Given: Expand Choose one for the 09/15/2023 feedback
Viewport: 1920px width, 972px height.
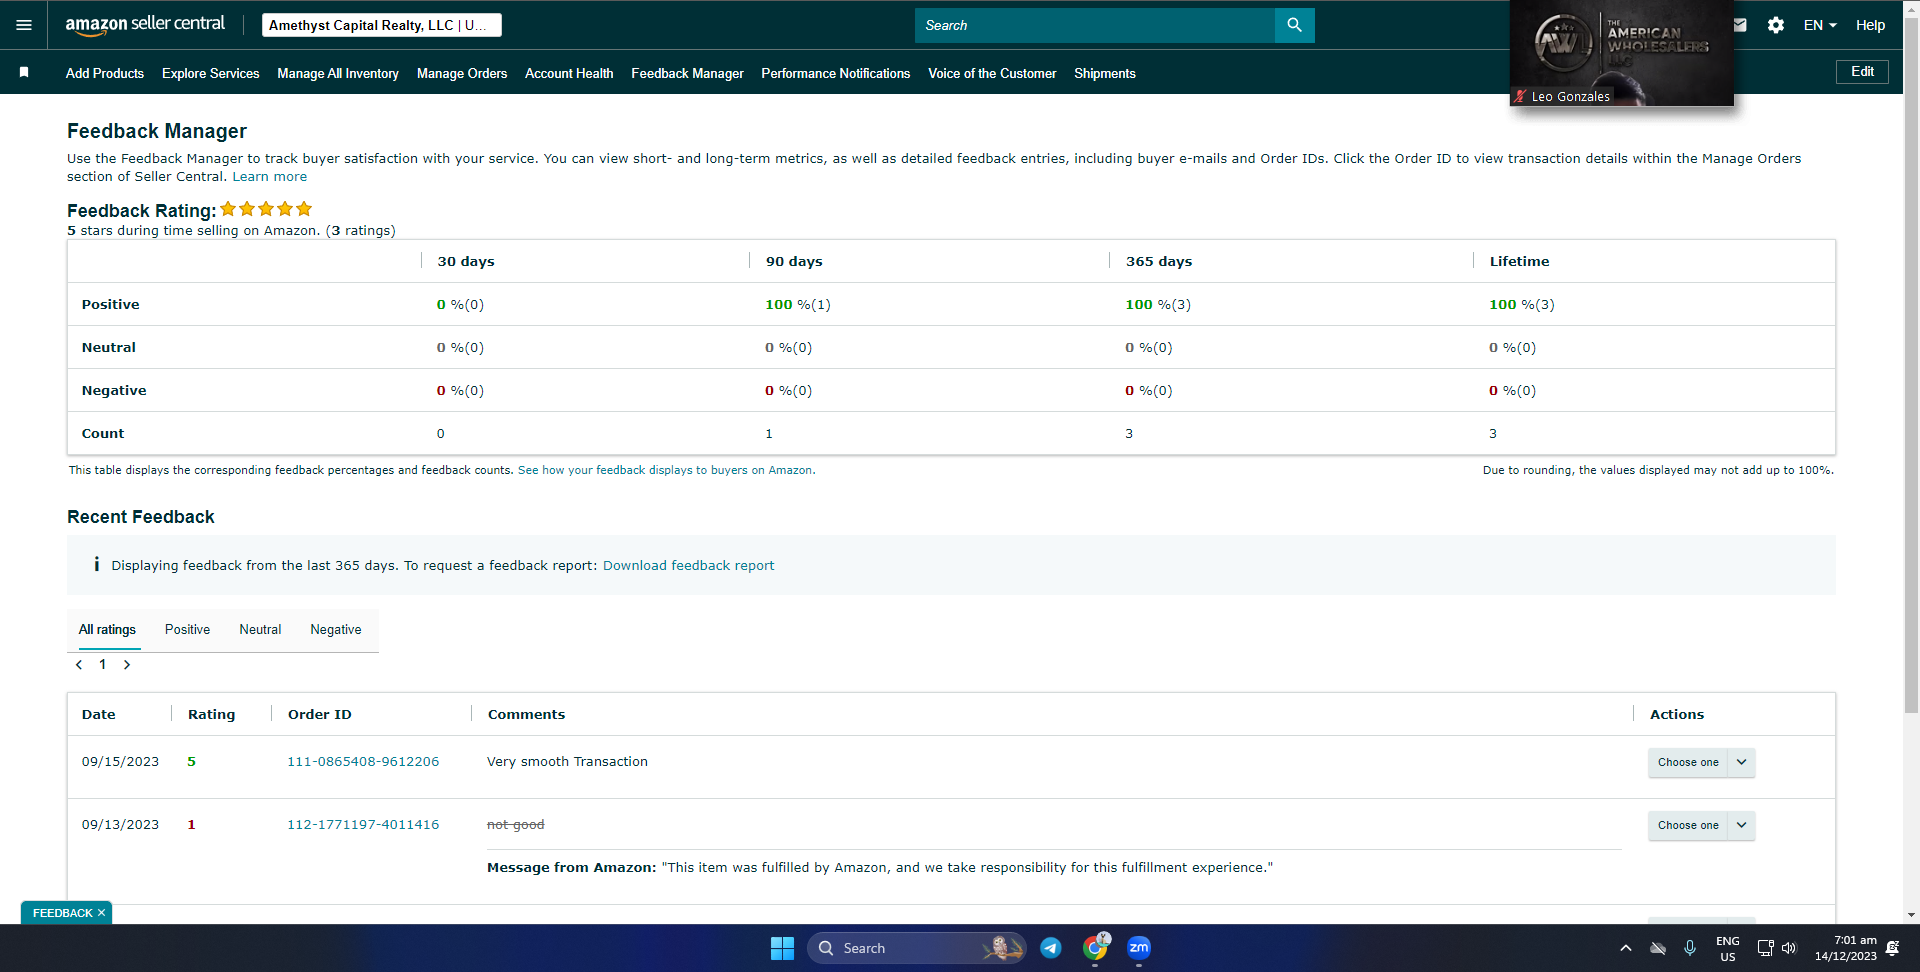Looking at the screenshot, I should (x=1701, y=762).
